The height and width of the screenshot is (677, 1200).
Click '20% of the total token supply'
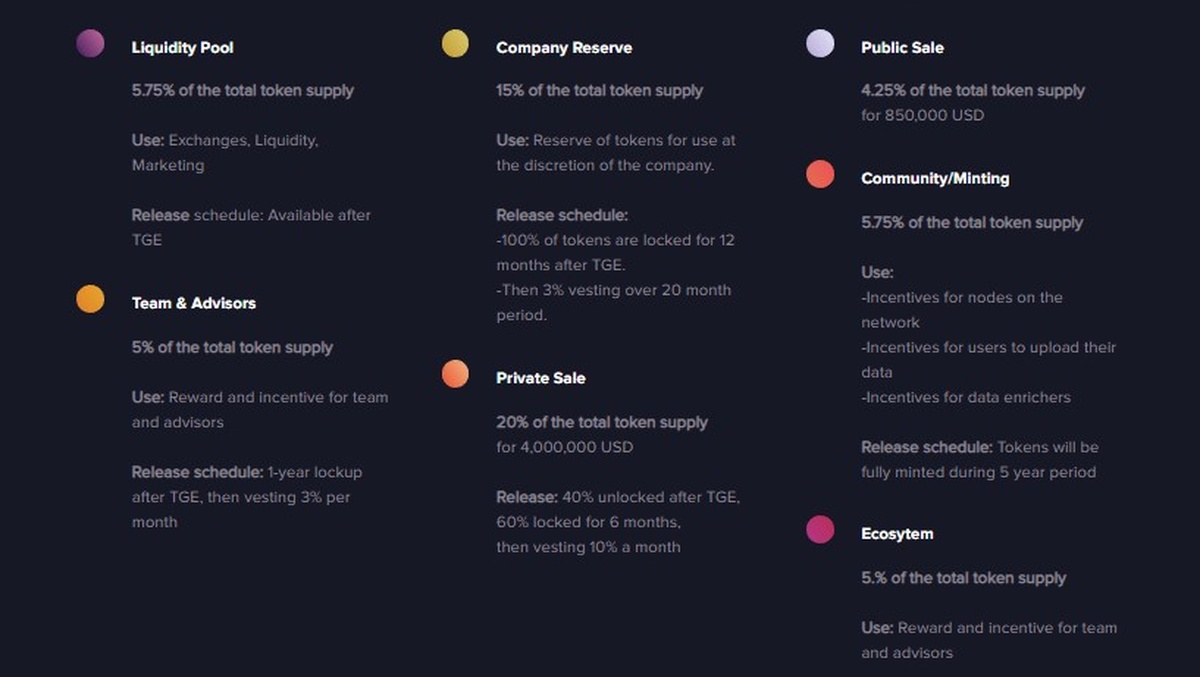pyautogui.click(x=602, y=422)
